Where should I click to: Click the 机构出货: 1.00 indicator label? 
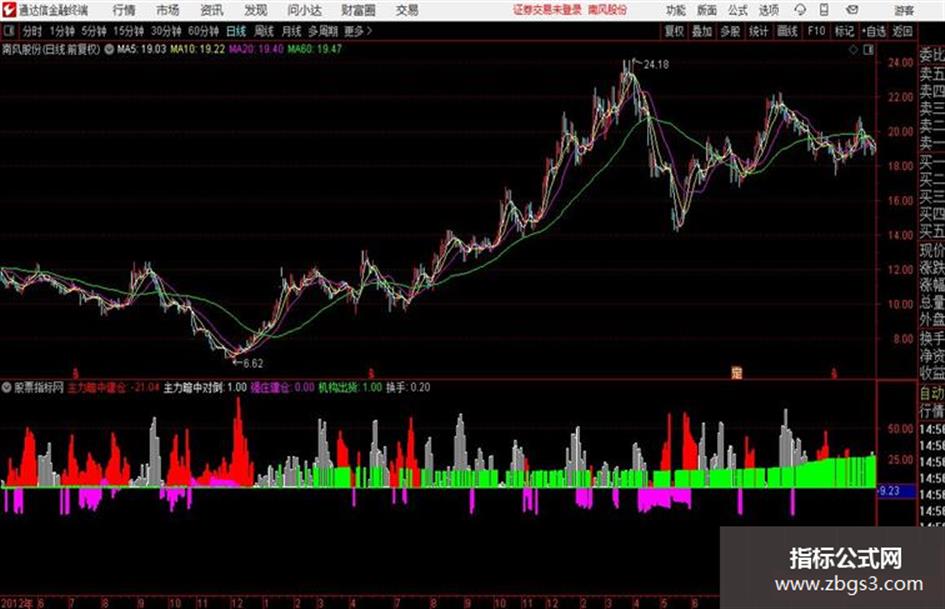point(350,388)
